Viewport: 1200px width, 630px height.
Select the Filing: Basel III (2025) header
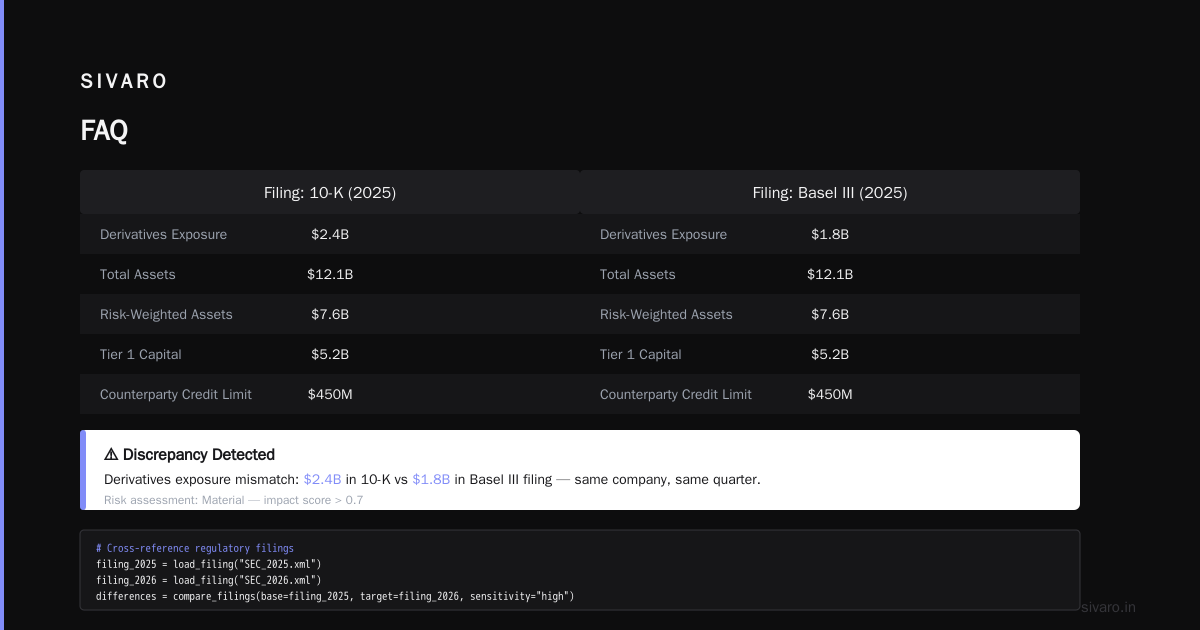(x=830, y=192)
